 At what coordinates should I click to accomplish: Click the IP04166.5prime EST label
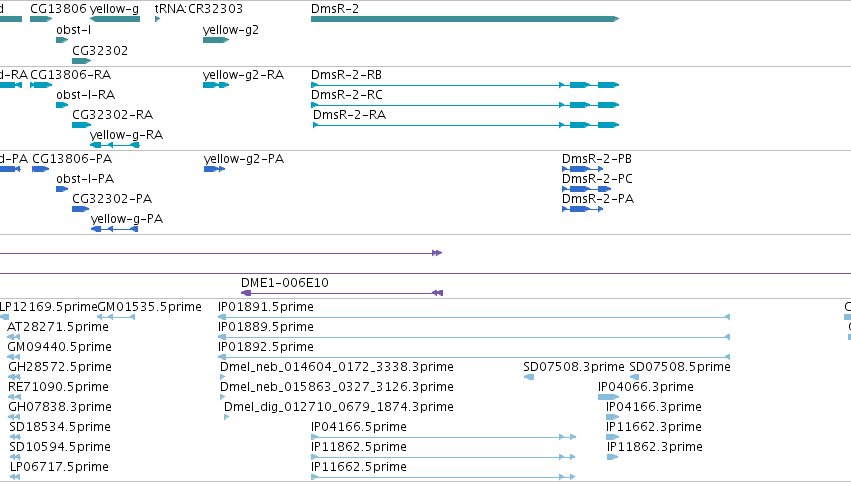tap(359, 427)
